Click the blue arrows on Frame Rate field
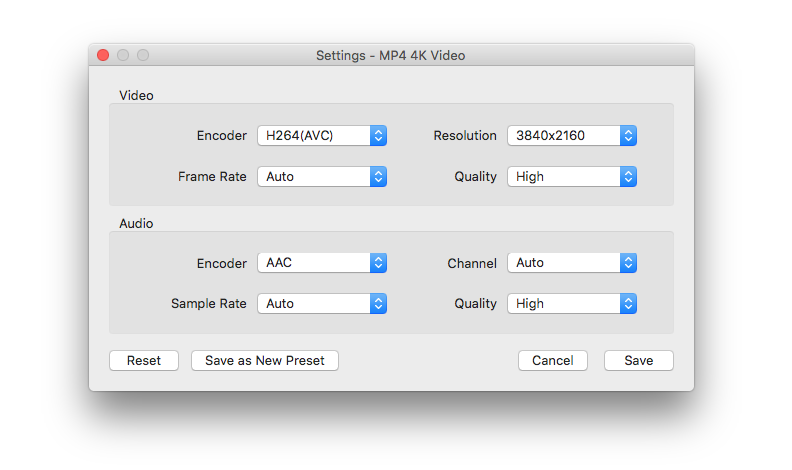Screen dimensions: 792x470 tap(378, 176)
